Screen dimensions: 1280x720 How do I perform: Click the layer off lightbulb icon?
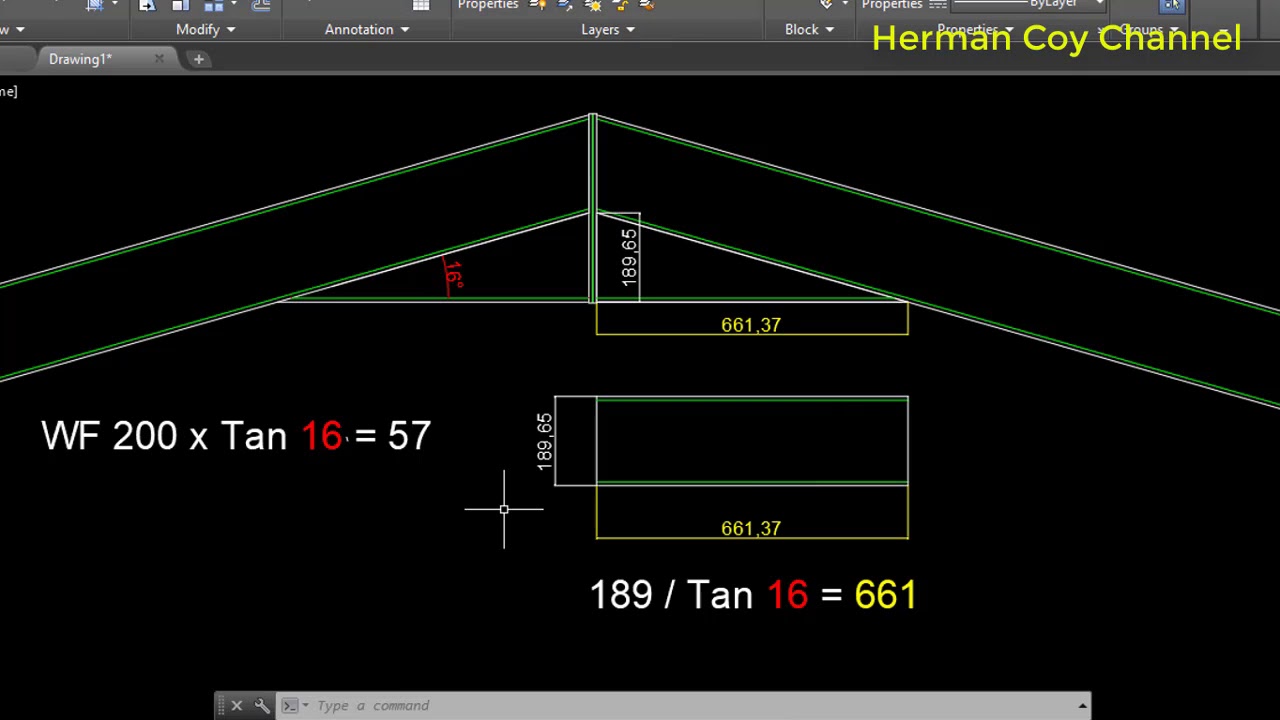(538, 5)
